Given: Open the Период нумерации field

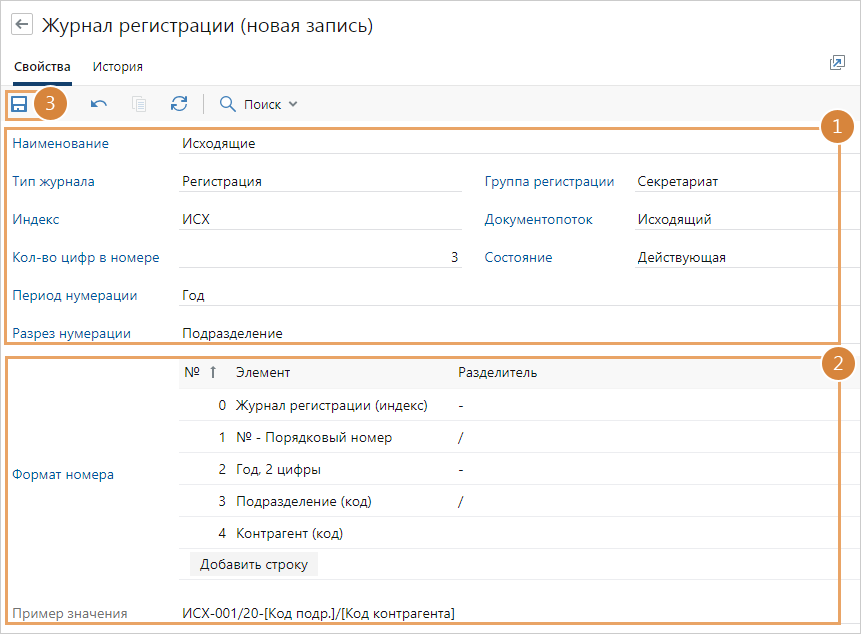Looking at the screenshot, I should tap(500, 295).
